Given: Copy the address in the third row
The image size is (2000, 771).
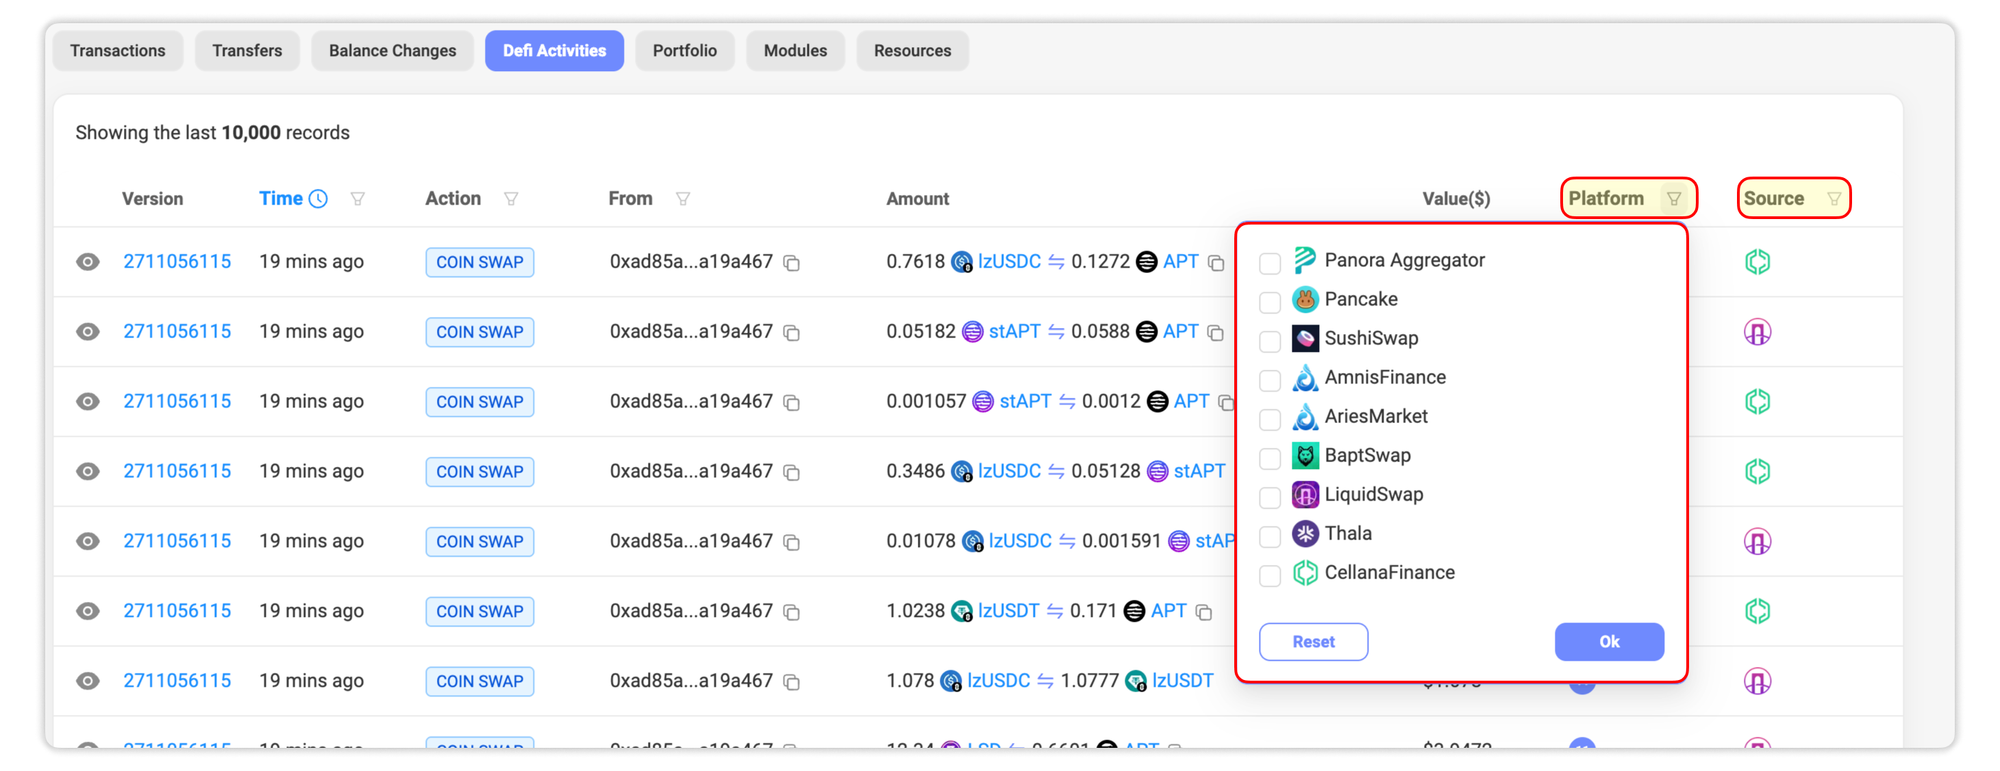Looking at the screenshot, I should point(792,403).
